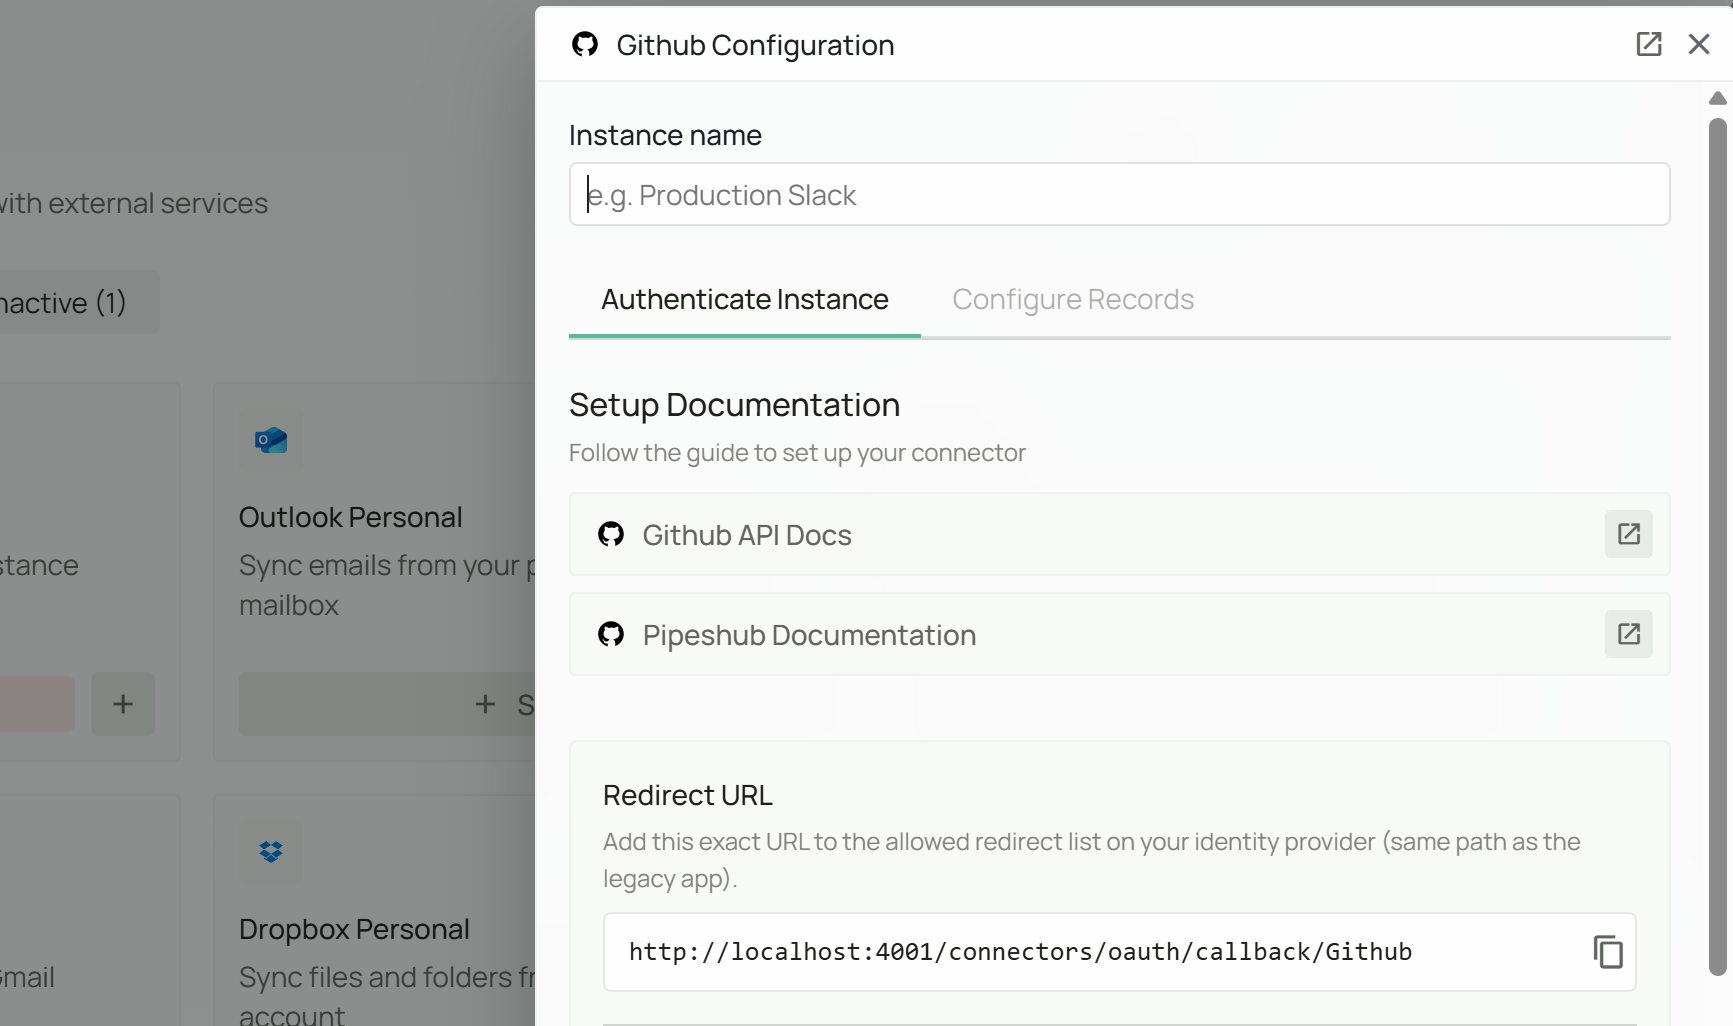
Task: Copy the Redirect URL to clipboard
Action: pos(1607,951)
